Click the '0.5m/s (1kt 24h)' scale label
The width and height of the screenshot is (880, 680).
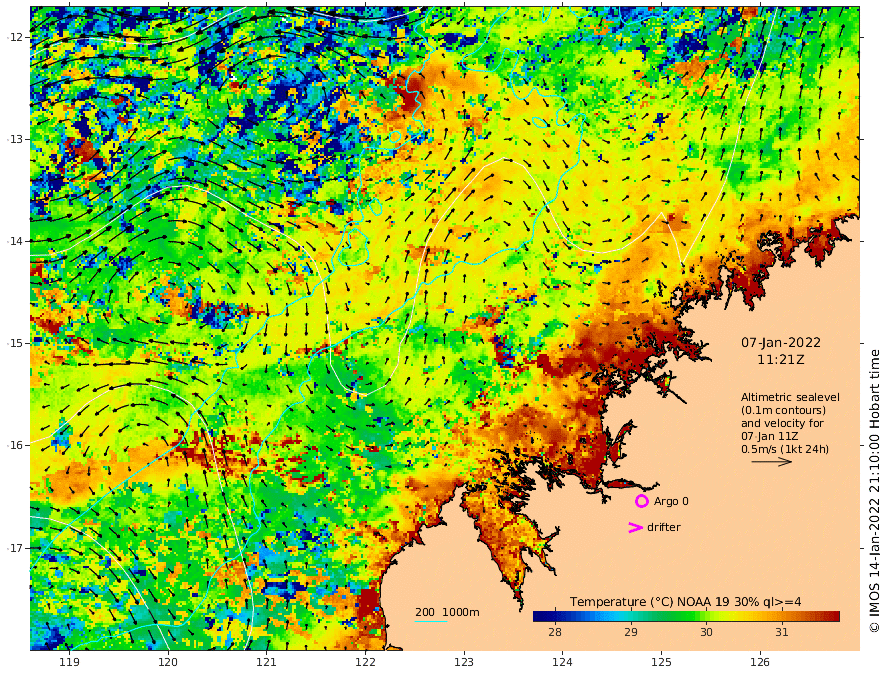785,449
